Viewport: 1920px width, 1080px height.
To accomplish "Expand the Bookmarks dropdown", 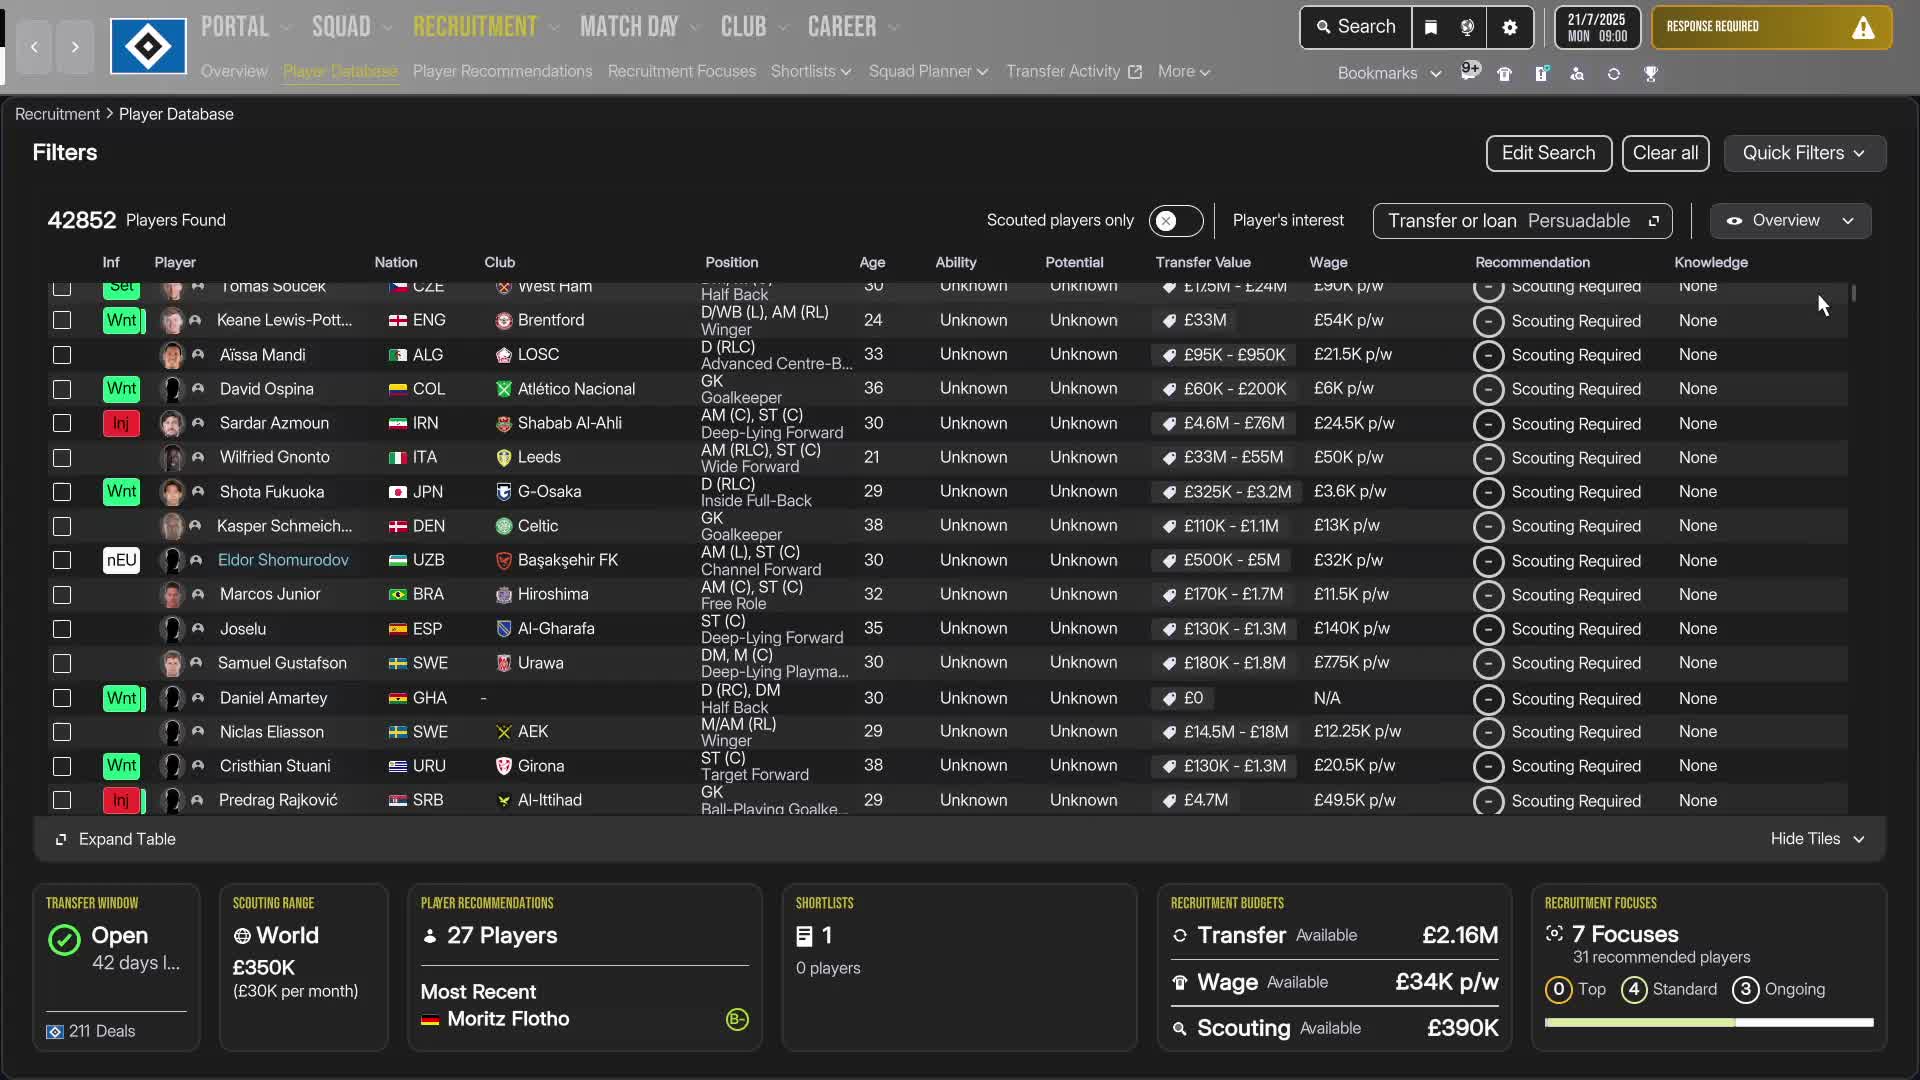I will [1390, 73].
